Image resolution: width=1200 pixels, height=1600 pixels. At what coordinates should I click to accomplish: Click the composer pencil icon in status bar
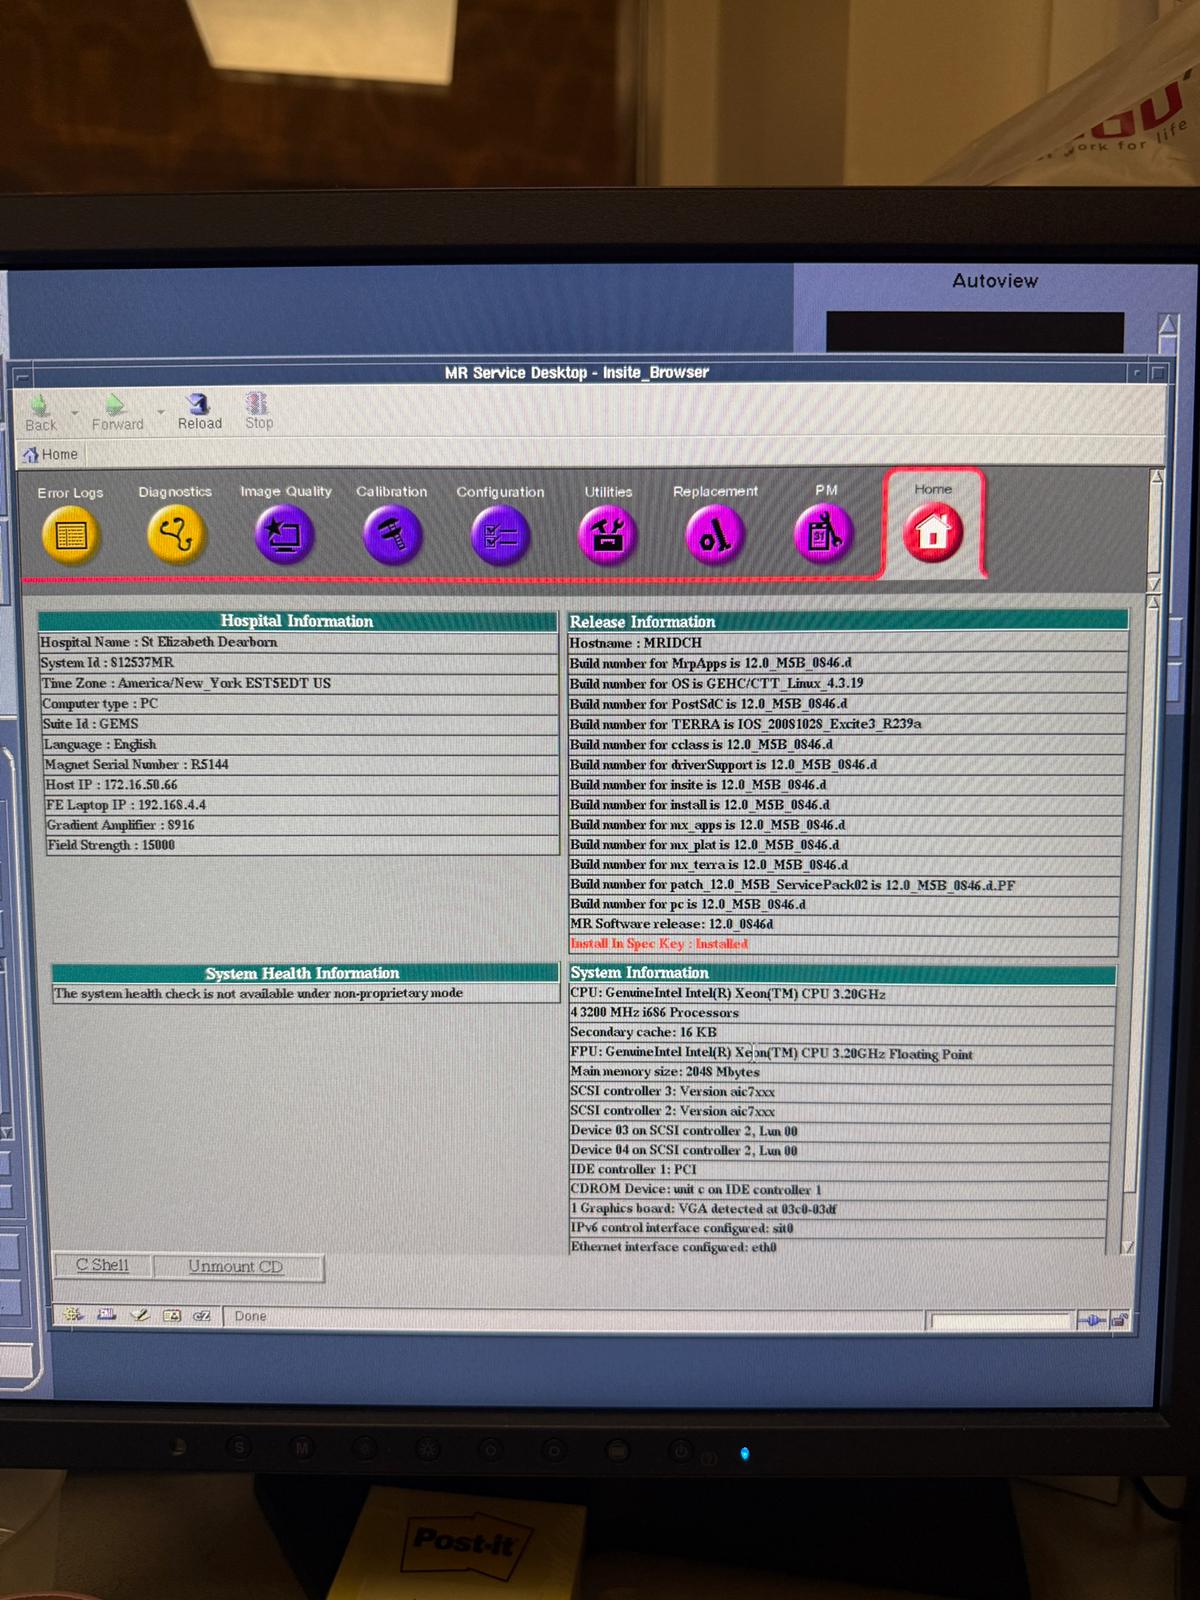click(140, 1315)
